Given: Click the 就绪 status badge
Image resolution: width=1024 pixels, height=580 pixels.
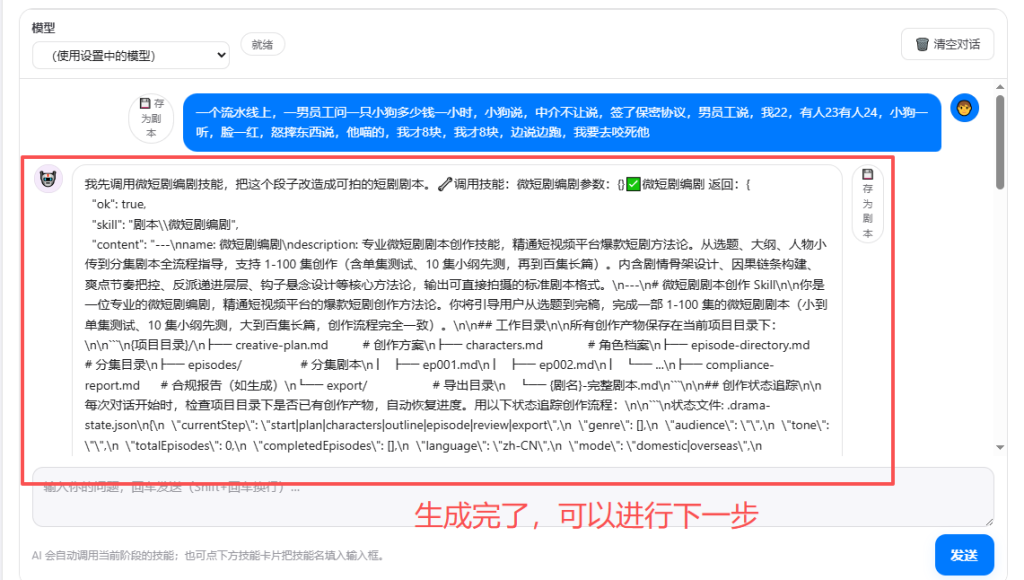Looking at the screenshot, I should (x=262, y=44).
